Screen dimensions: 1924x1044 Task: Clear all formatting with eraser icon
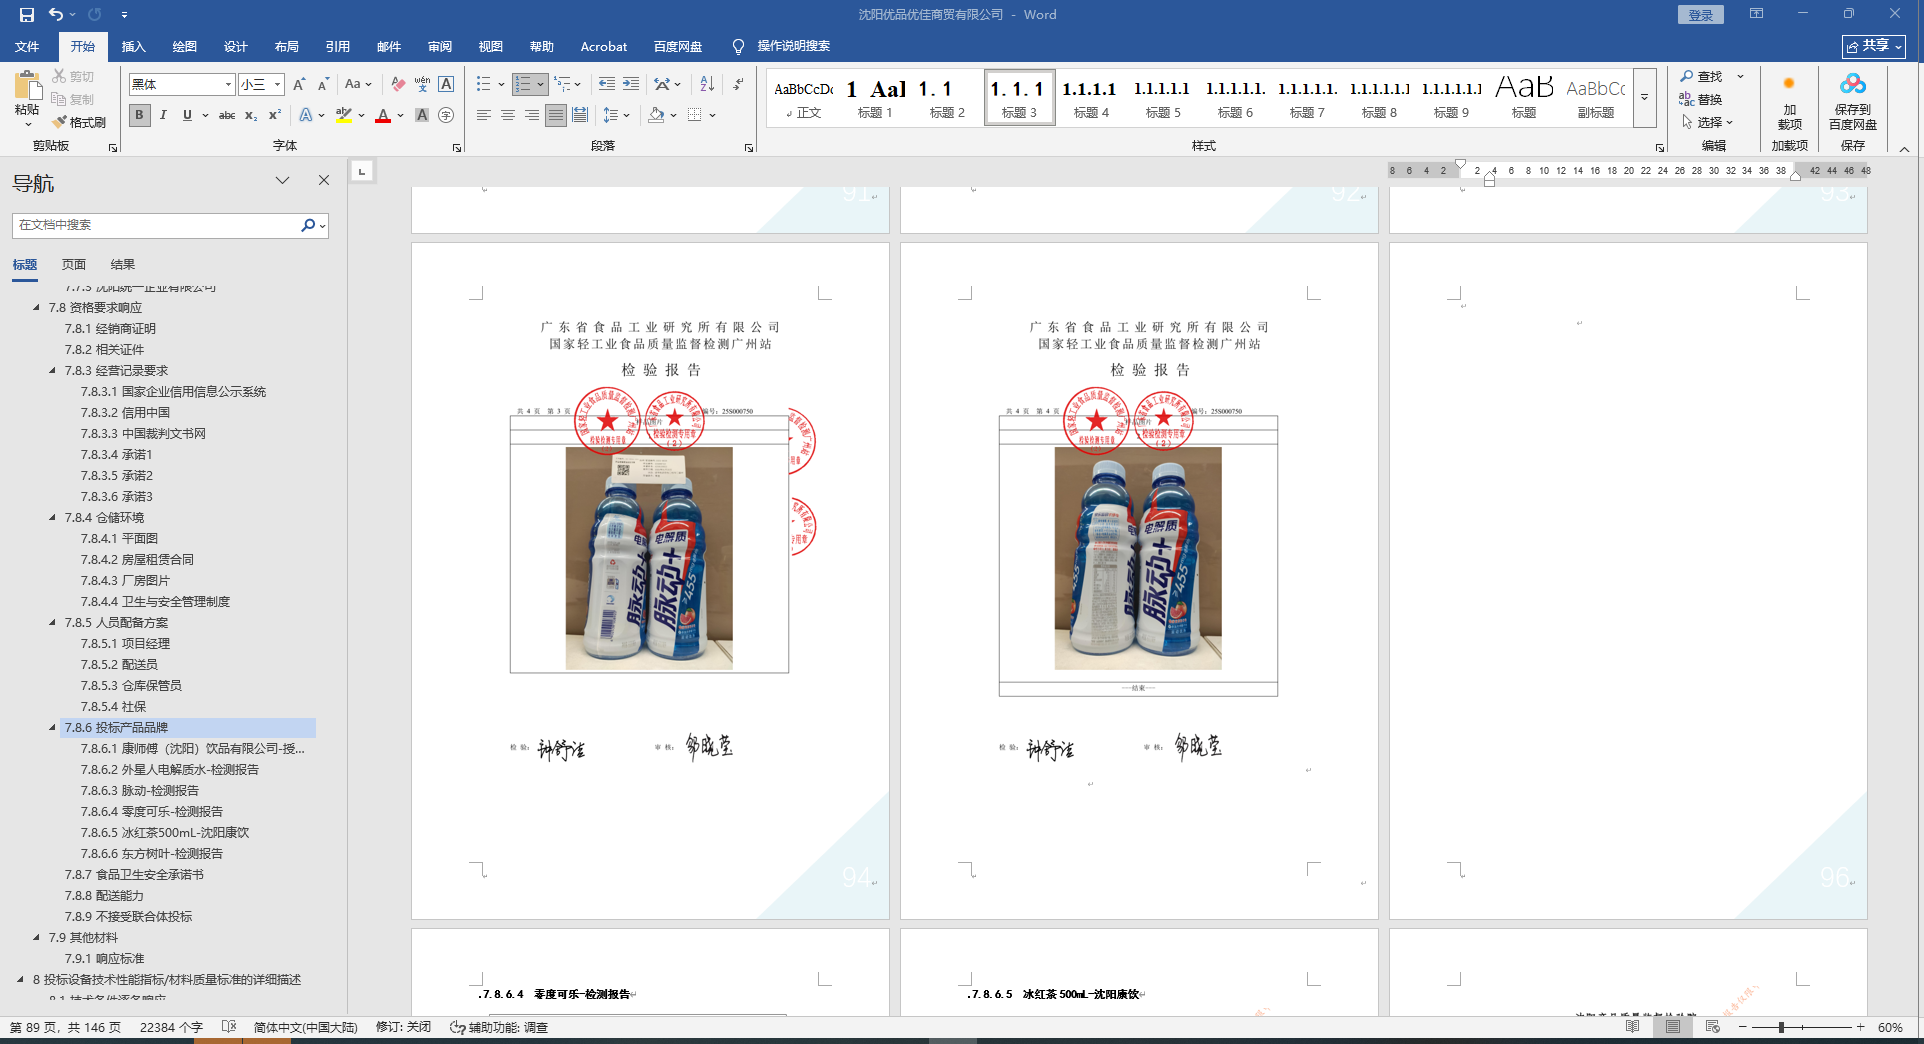pyautogui.click(x=398, y=85)
